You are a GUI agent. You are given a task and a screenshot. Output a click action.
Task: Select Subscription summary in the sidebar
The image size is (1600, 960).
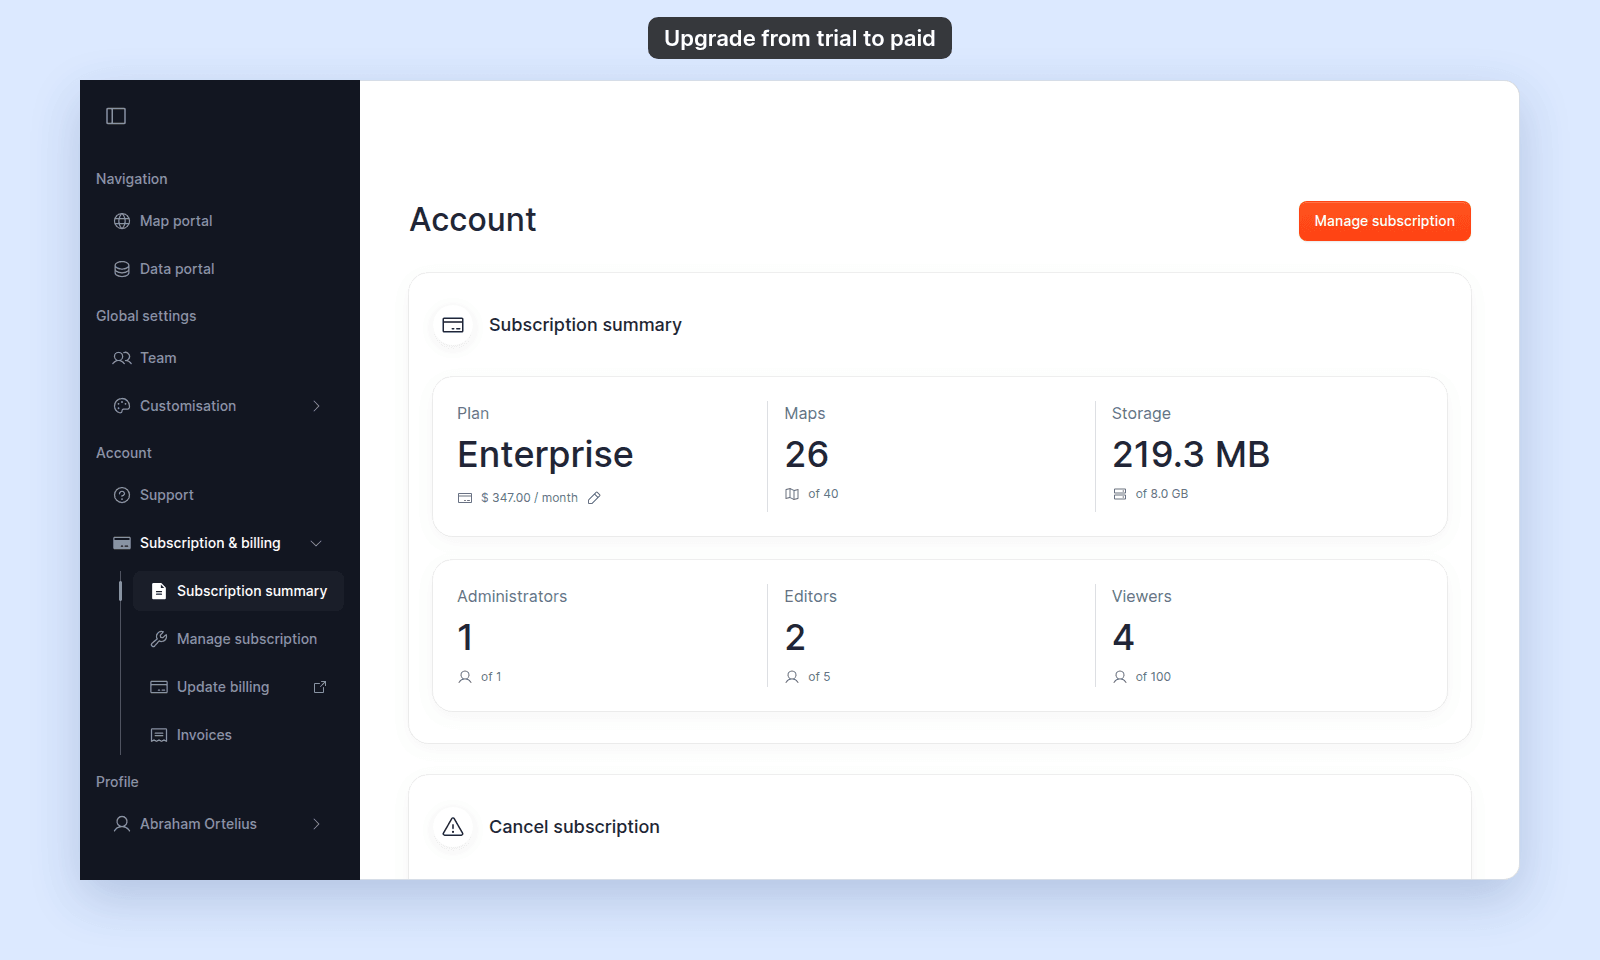(x=238, y=591)
